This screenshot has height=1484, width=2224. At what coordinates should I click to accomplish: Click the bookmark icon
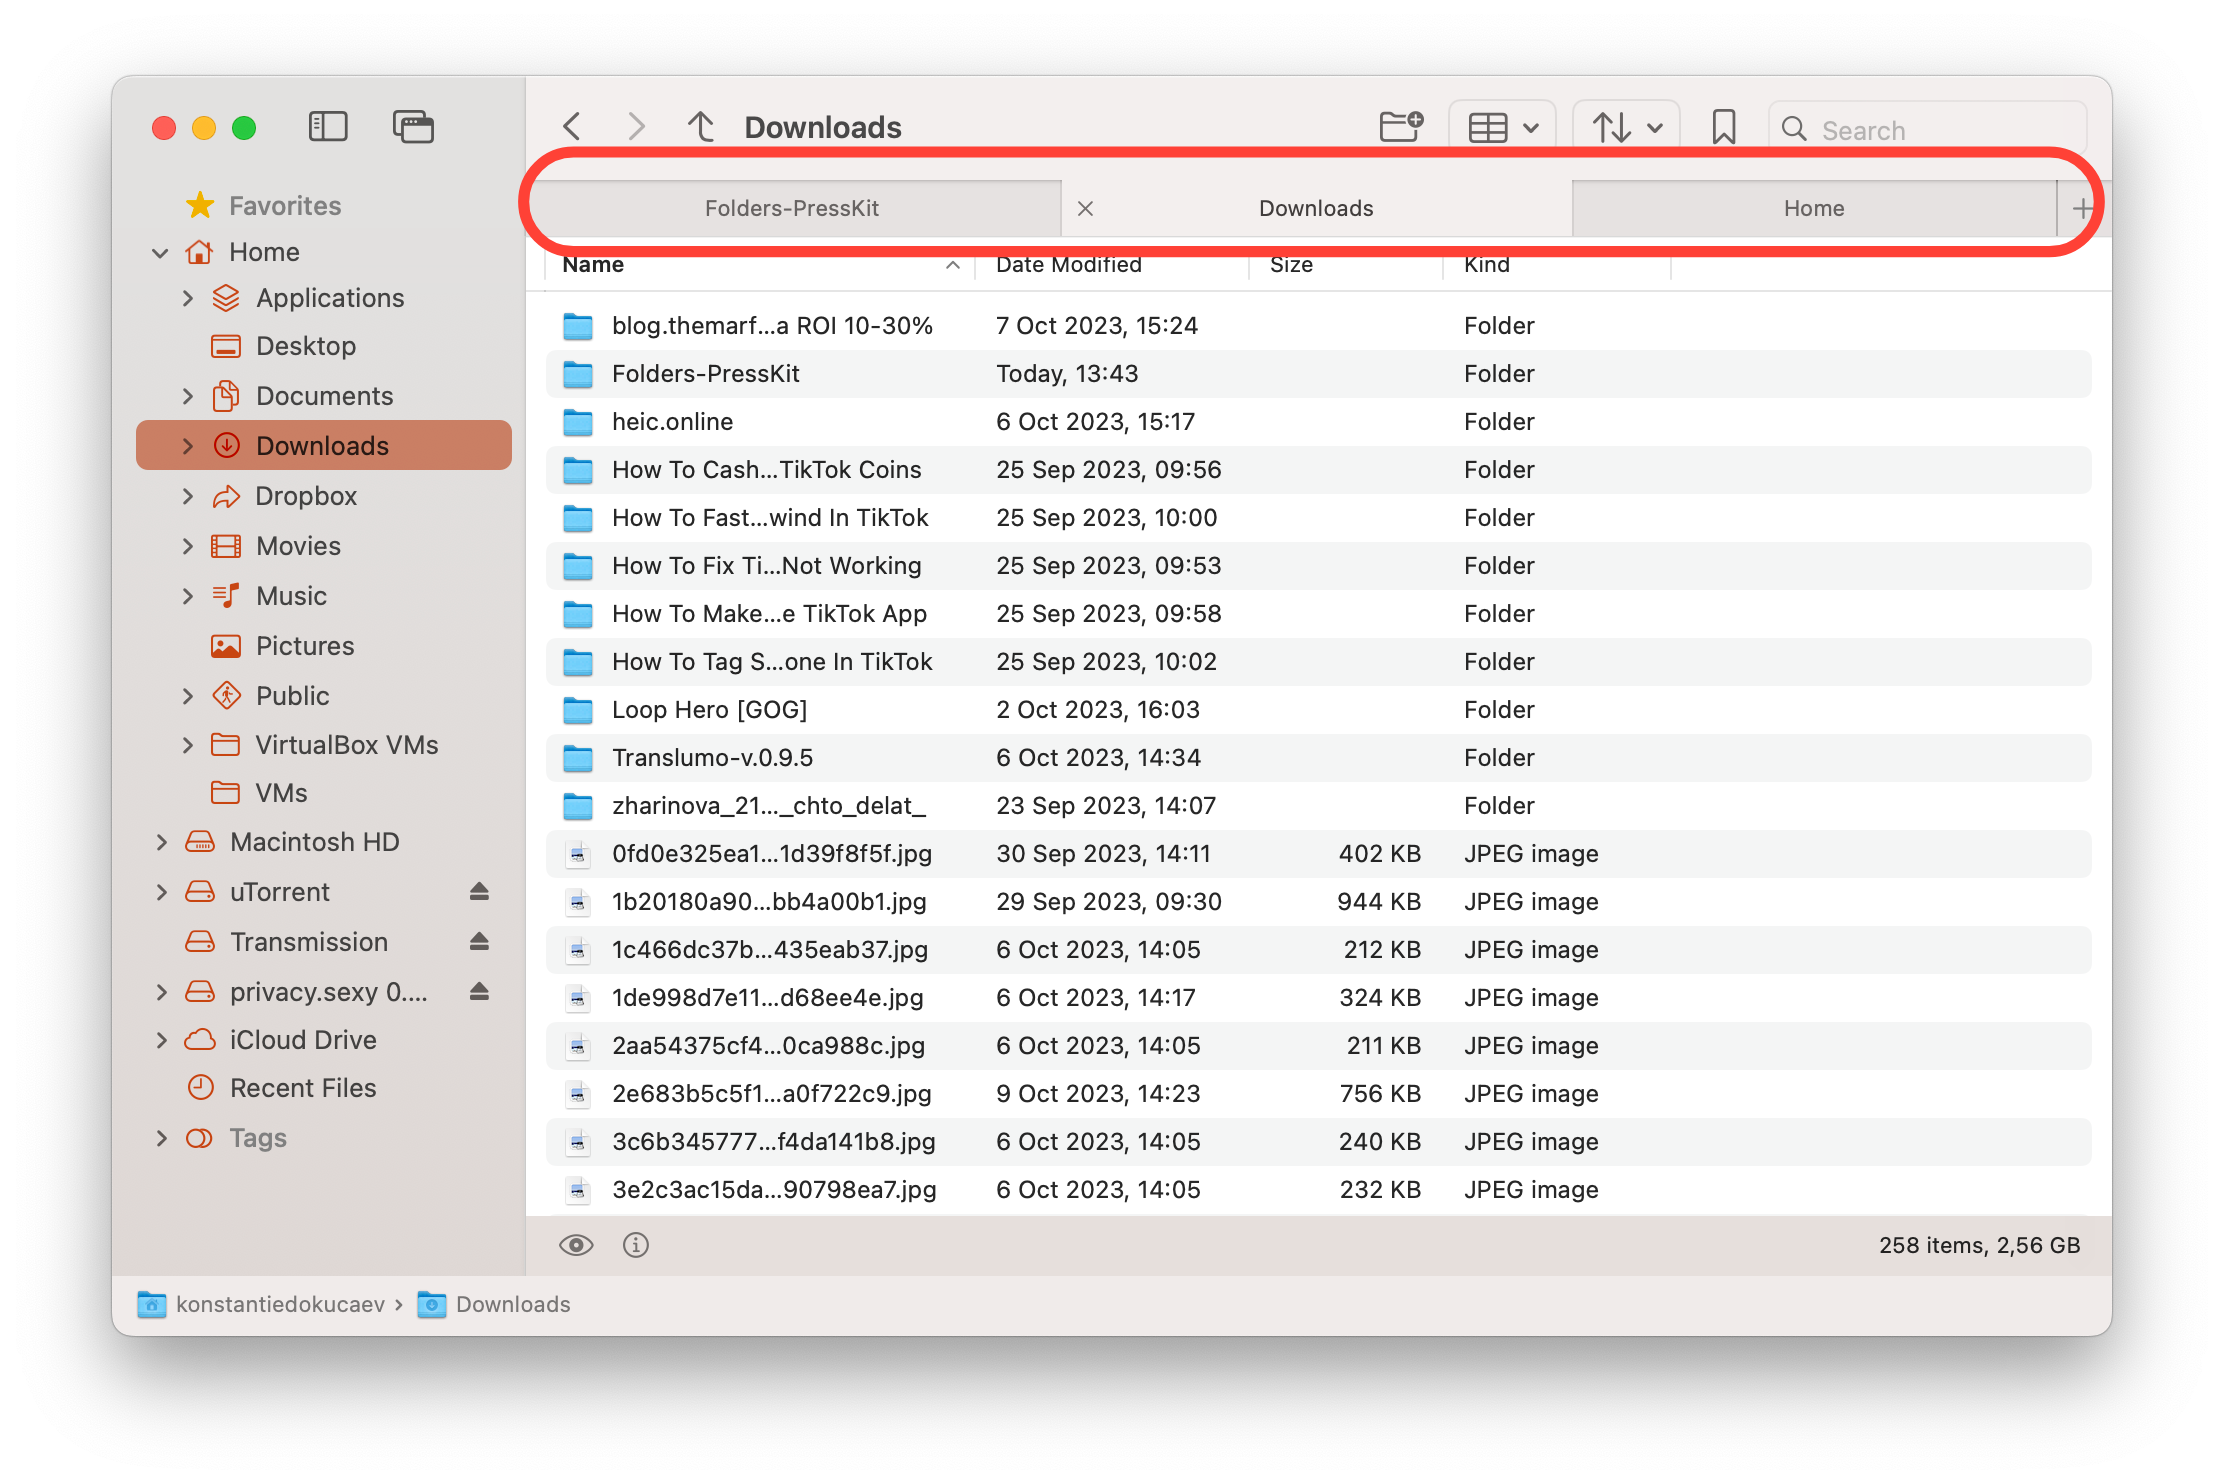[x=1723, y=127]
